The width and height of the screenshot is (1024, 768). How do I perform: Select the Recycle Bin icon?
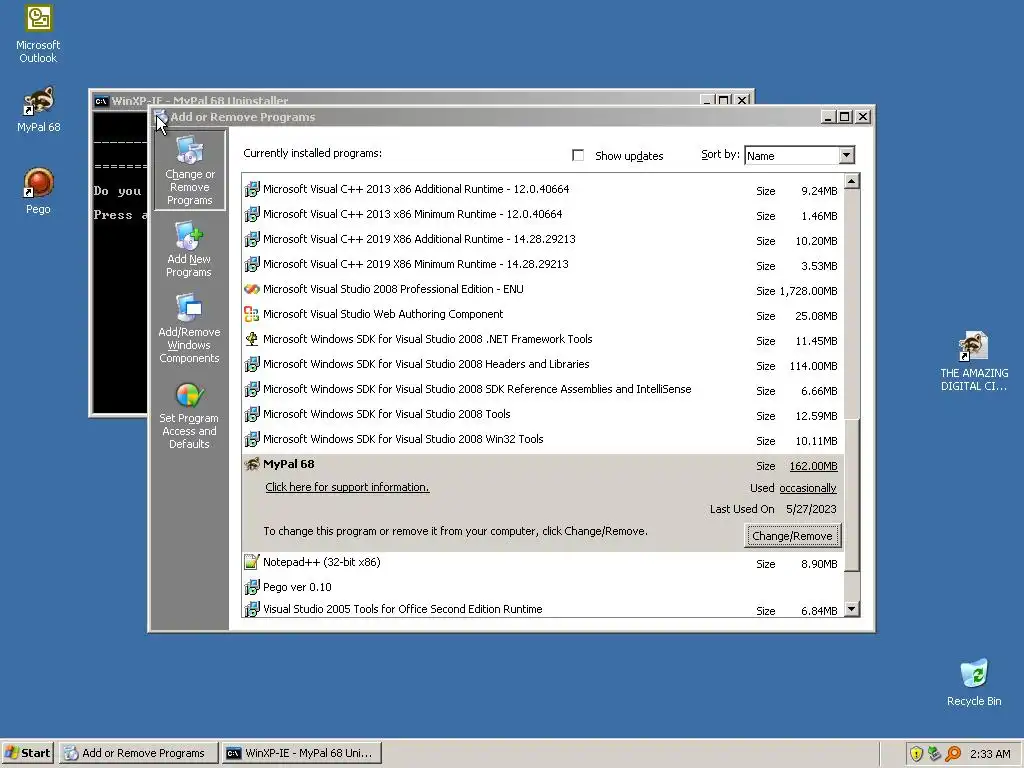[974, 682]
